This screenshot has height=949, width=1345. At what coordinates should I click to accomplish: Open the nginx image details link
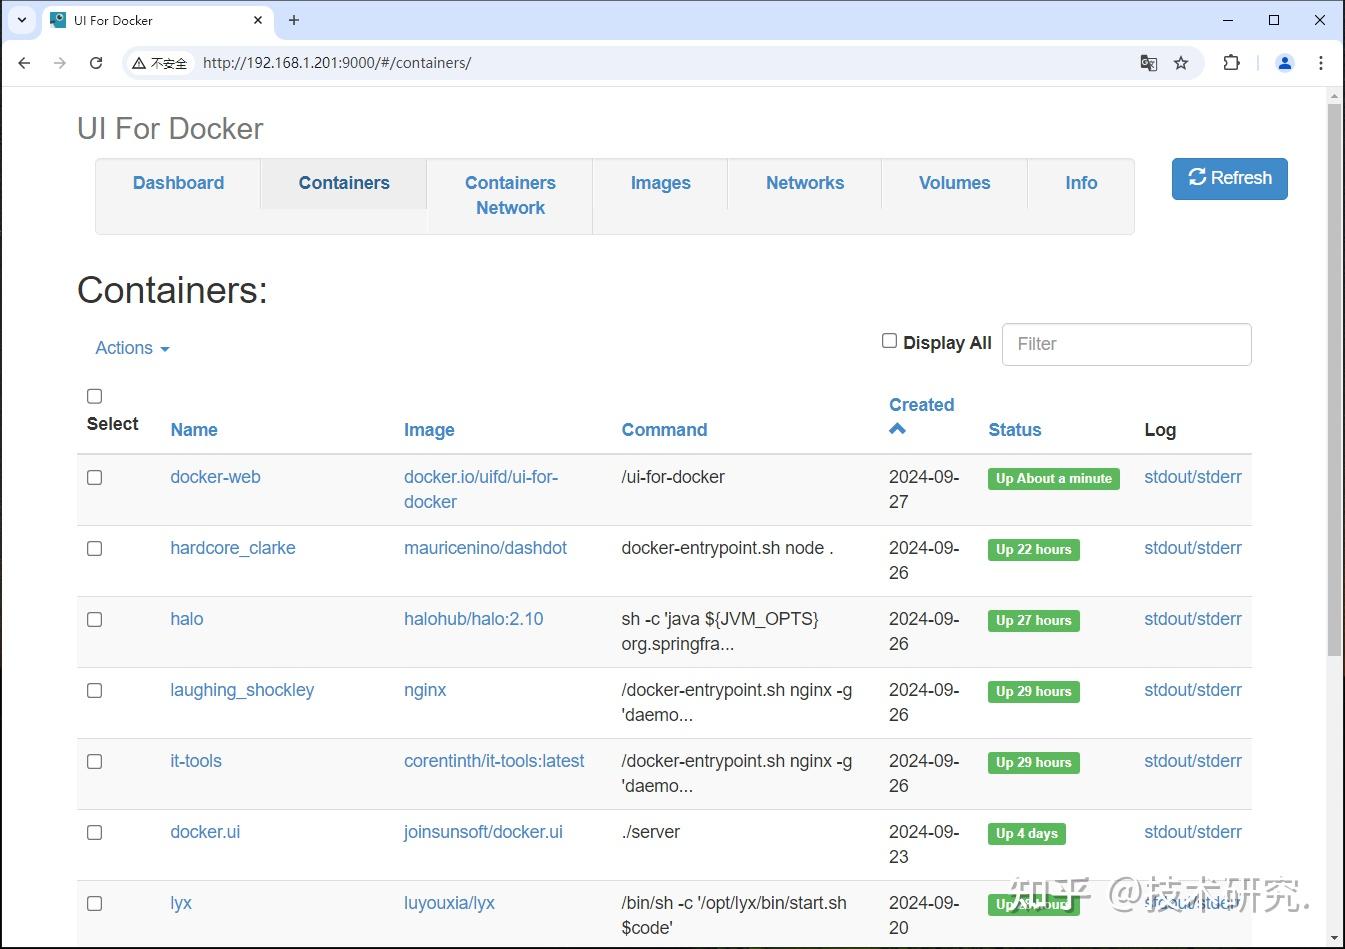point(425,690)
